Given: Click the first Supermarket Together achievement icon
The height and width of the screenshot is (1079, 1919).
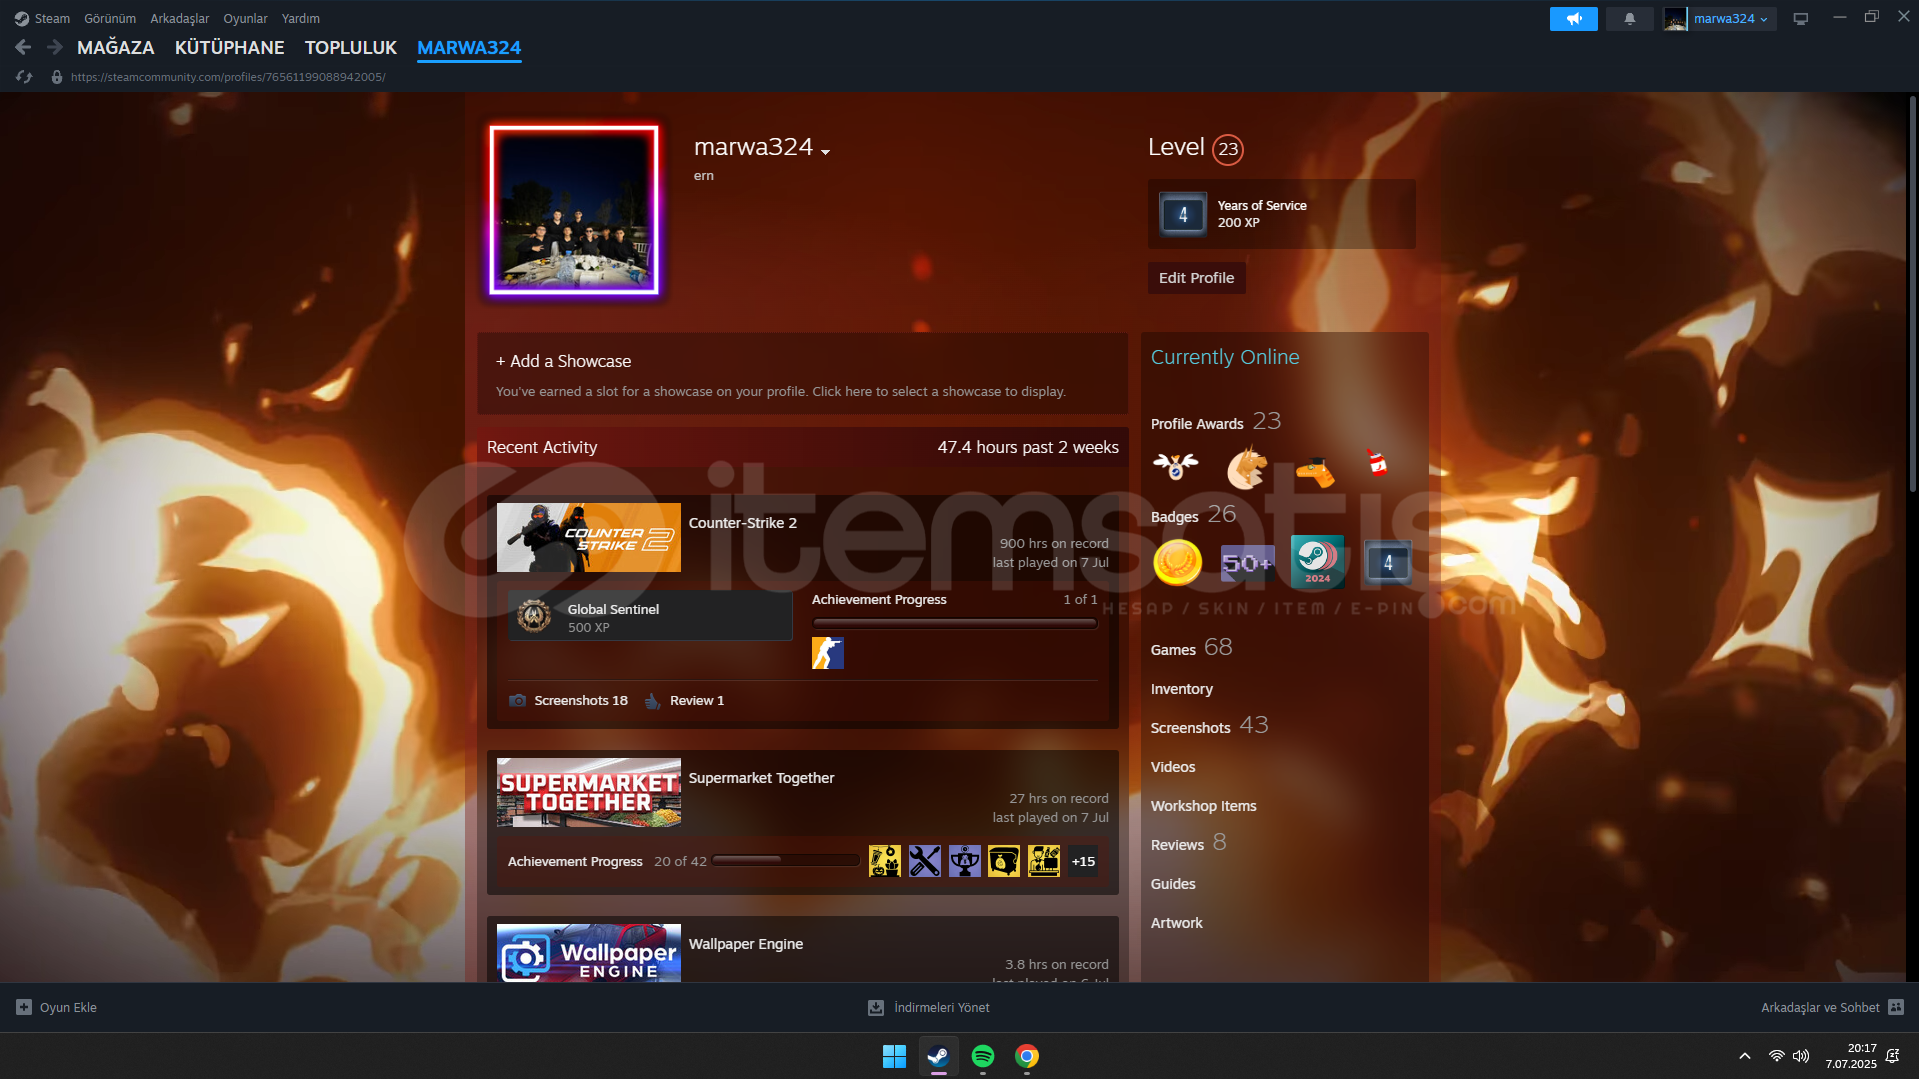Looking at the screenshot, I should coord(884,861).
